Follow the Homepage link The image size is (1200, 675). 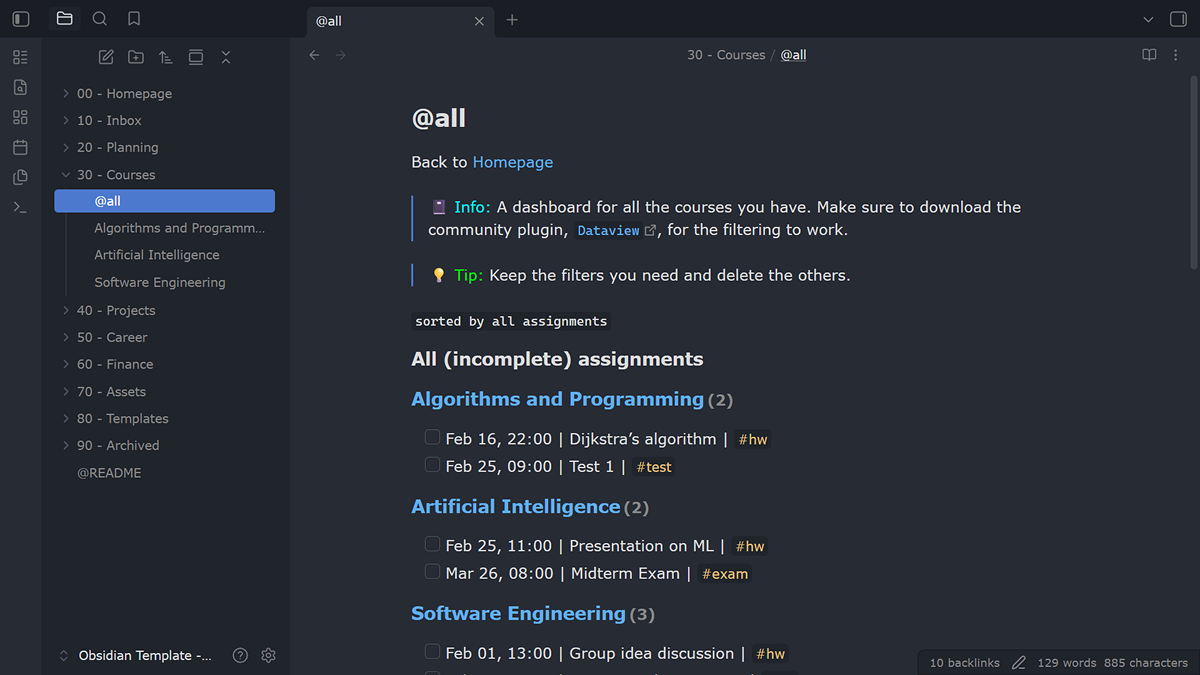tap(512, 162)
